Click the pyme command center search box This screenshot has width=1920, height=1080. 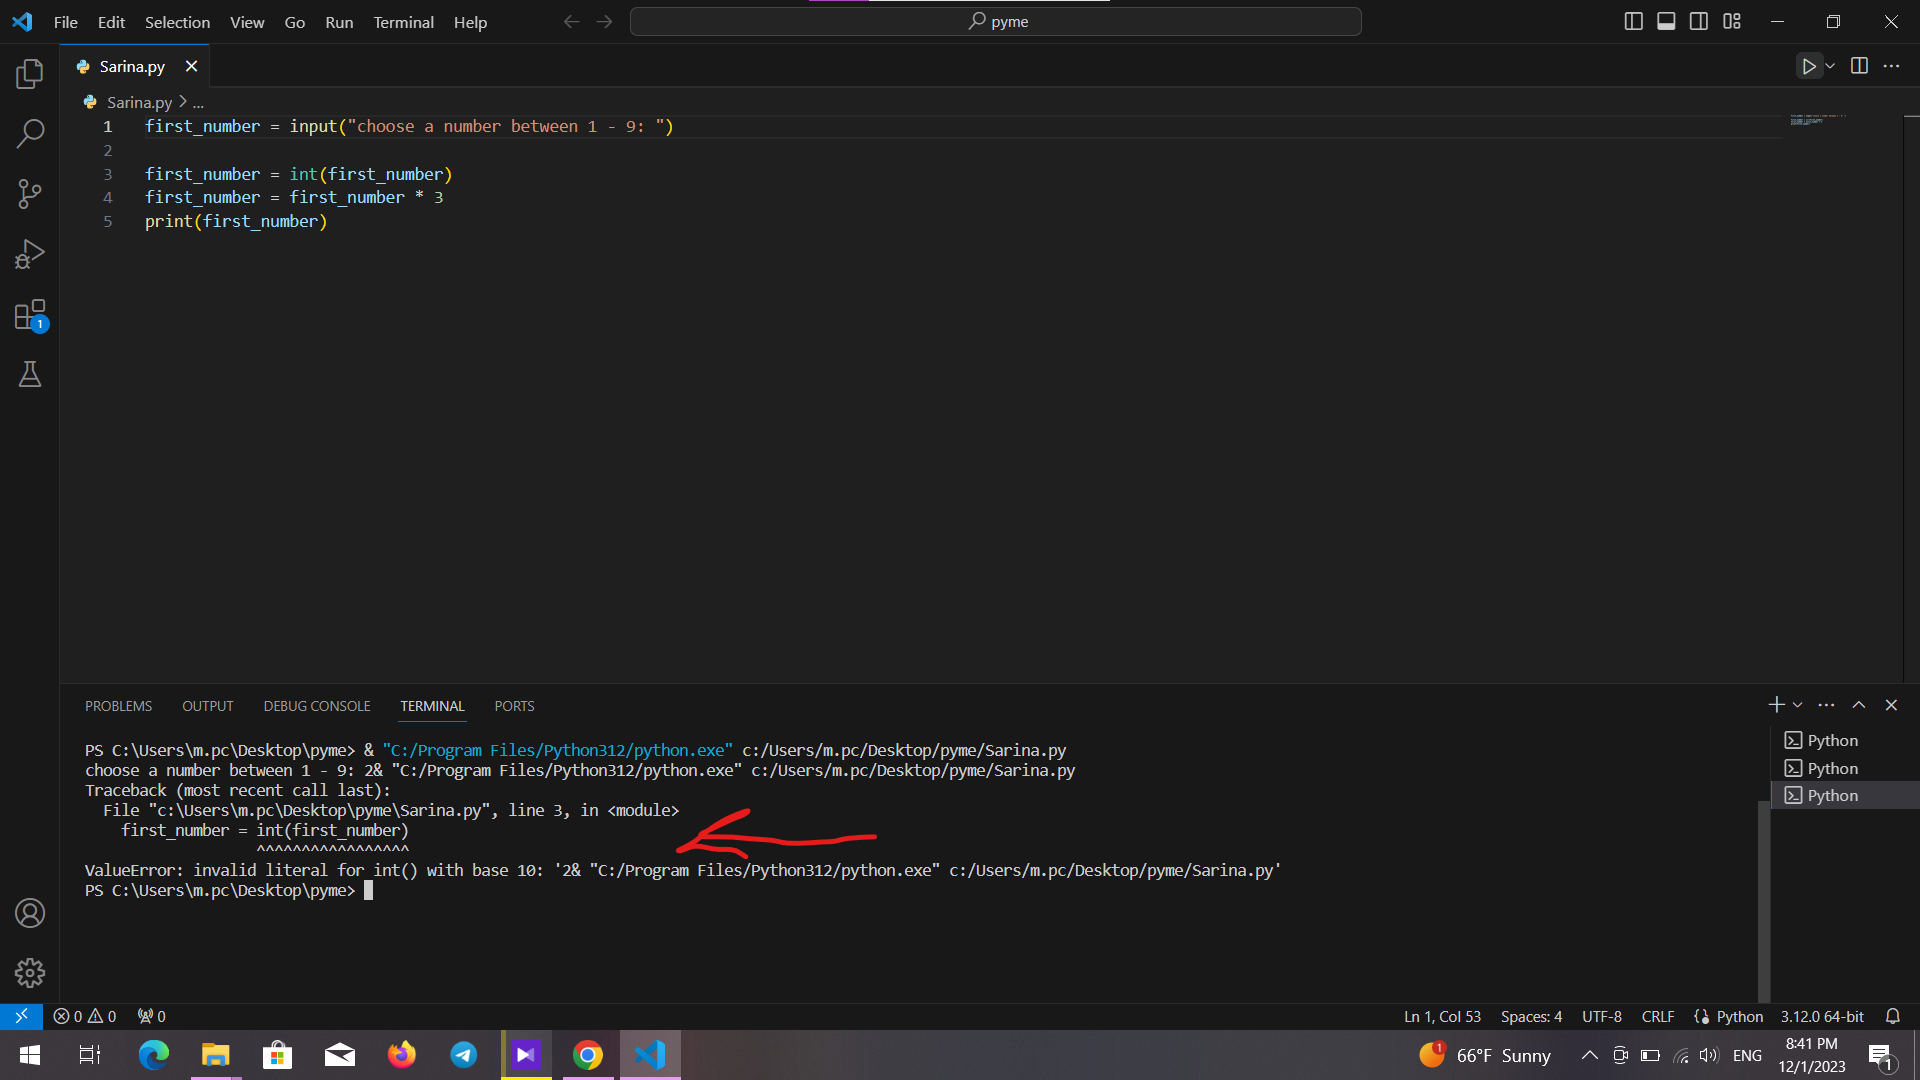coord(995,21)
